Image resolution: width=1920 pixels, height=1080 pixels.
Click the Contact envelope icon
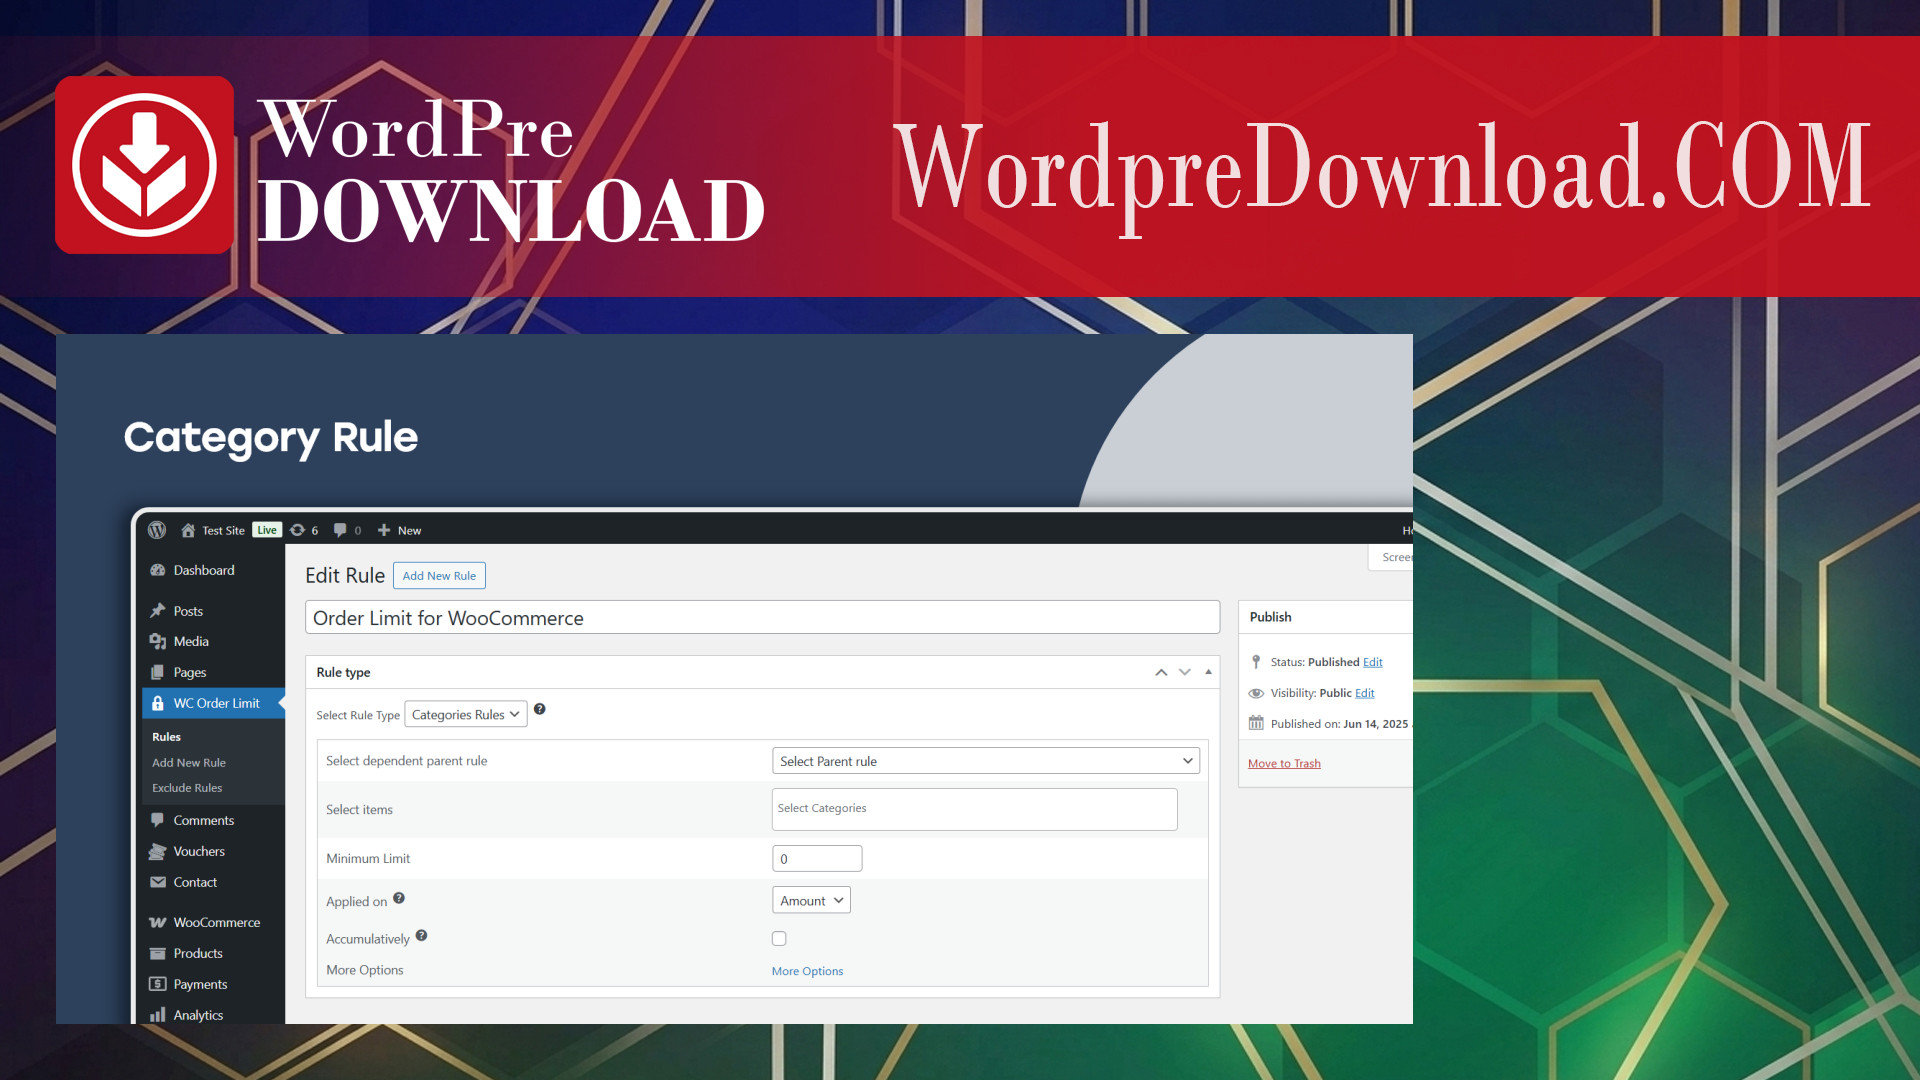coord(158,882)
